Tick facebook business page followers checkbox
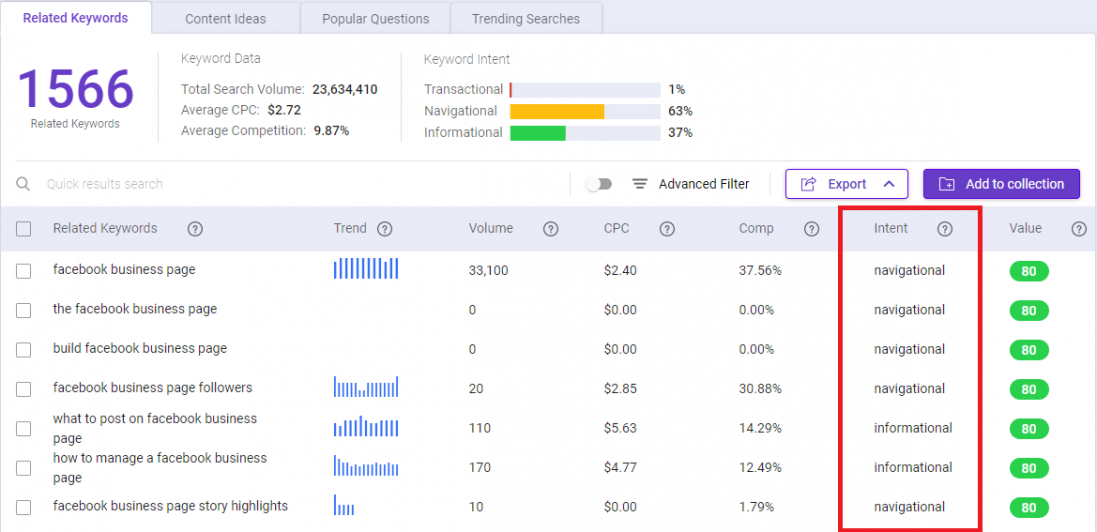The image size is (1097, 532). tap(23, 389)
